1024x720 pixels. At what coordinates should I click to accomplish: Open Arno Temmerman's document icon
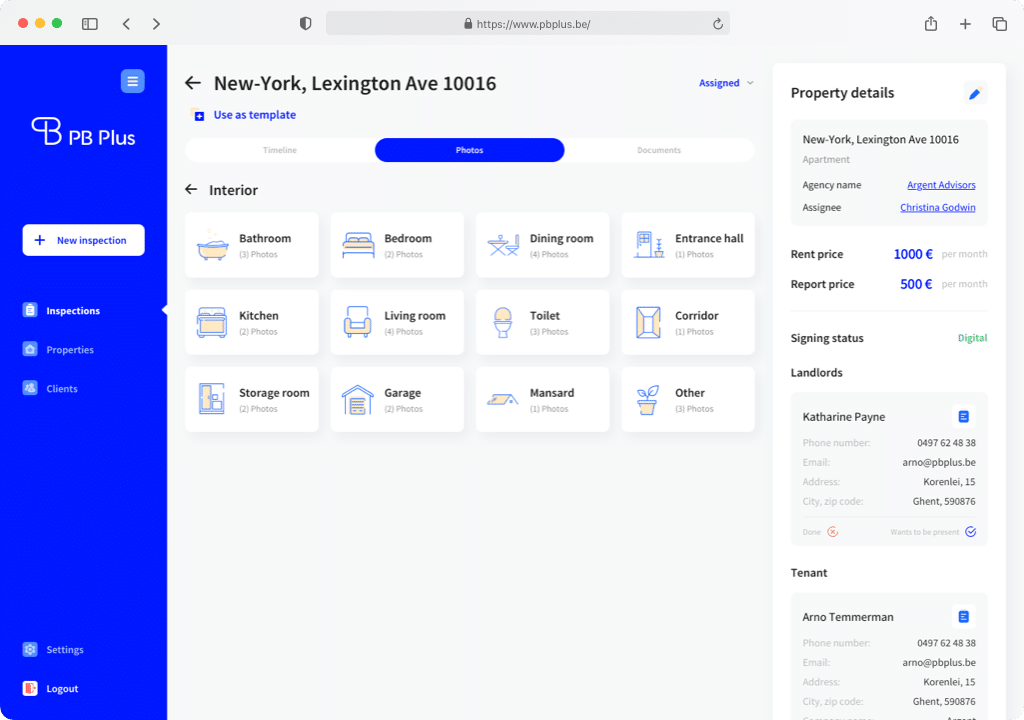963,616
